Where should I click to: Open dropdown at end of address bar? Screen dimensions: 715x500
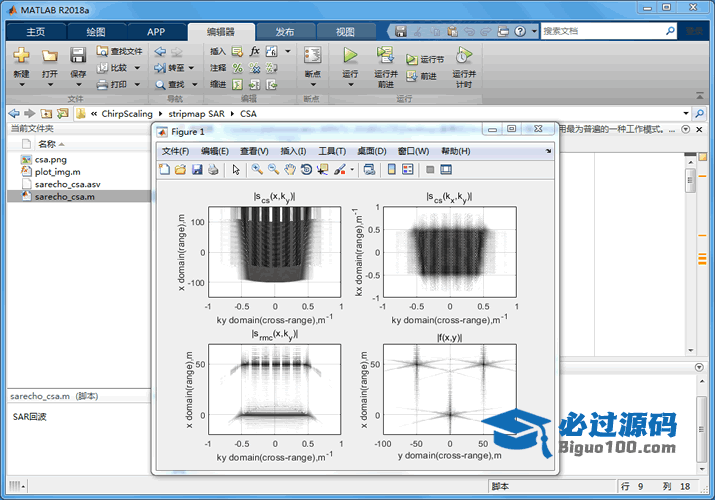686,114
